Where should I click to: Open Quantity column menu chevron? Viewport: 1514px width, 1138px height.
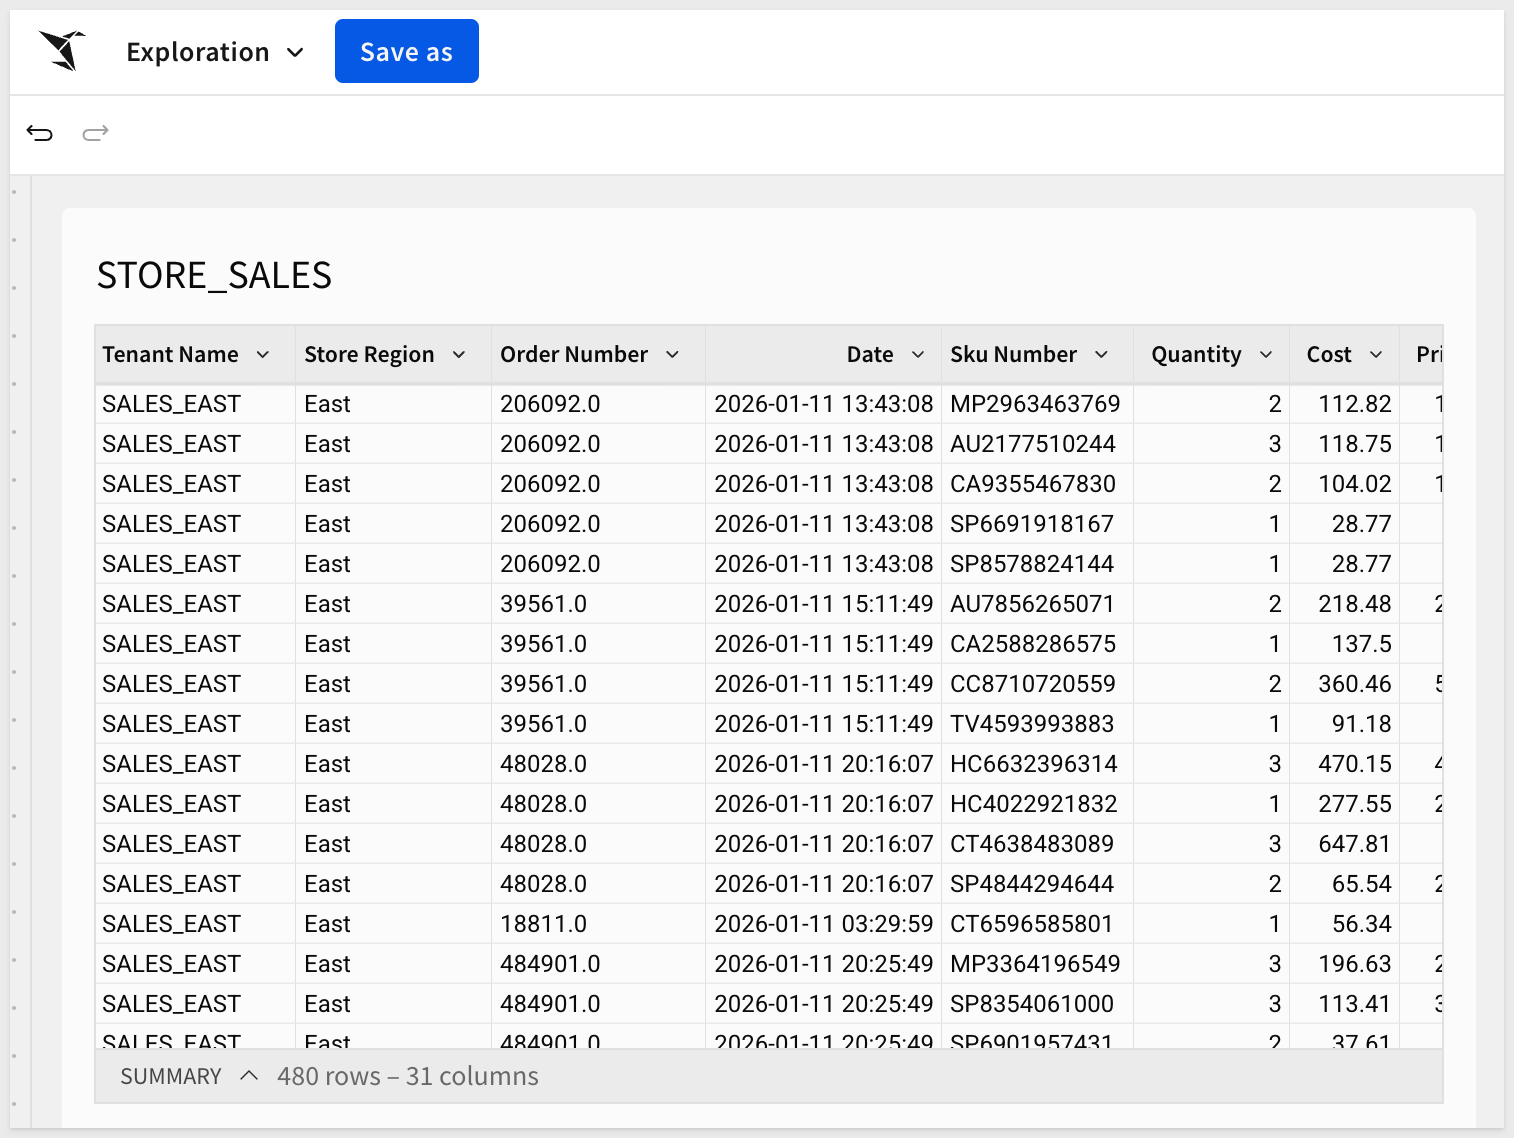1266,355
